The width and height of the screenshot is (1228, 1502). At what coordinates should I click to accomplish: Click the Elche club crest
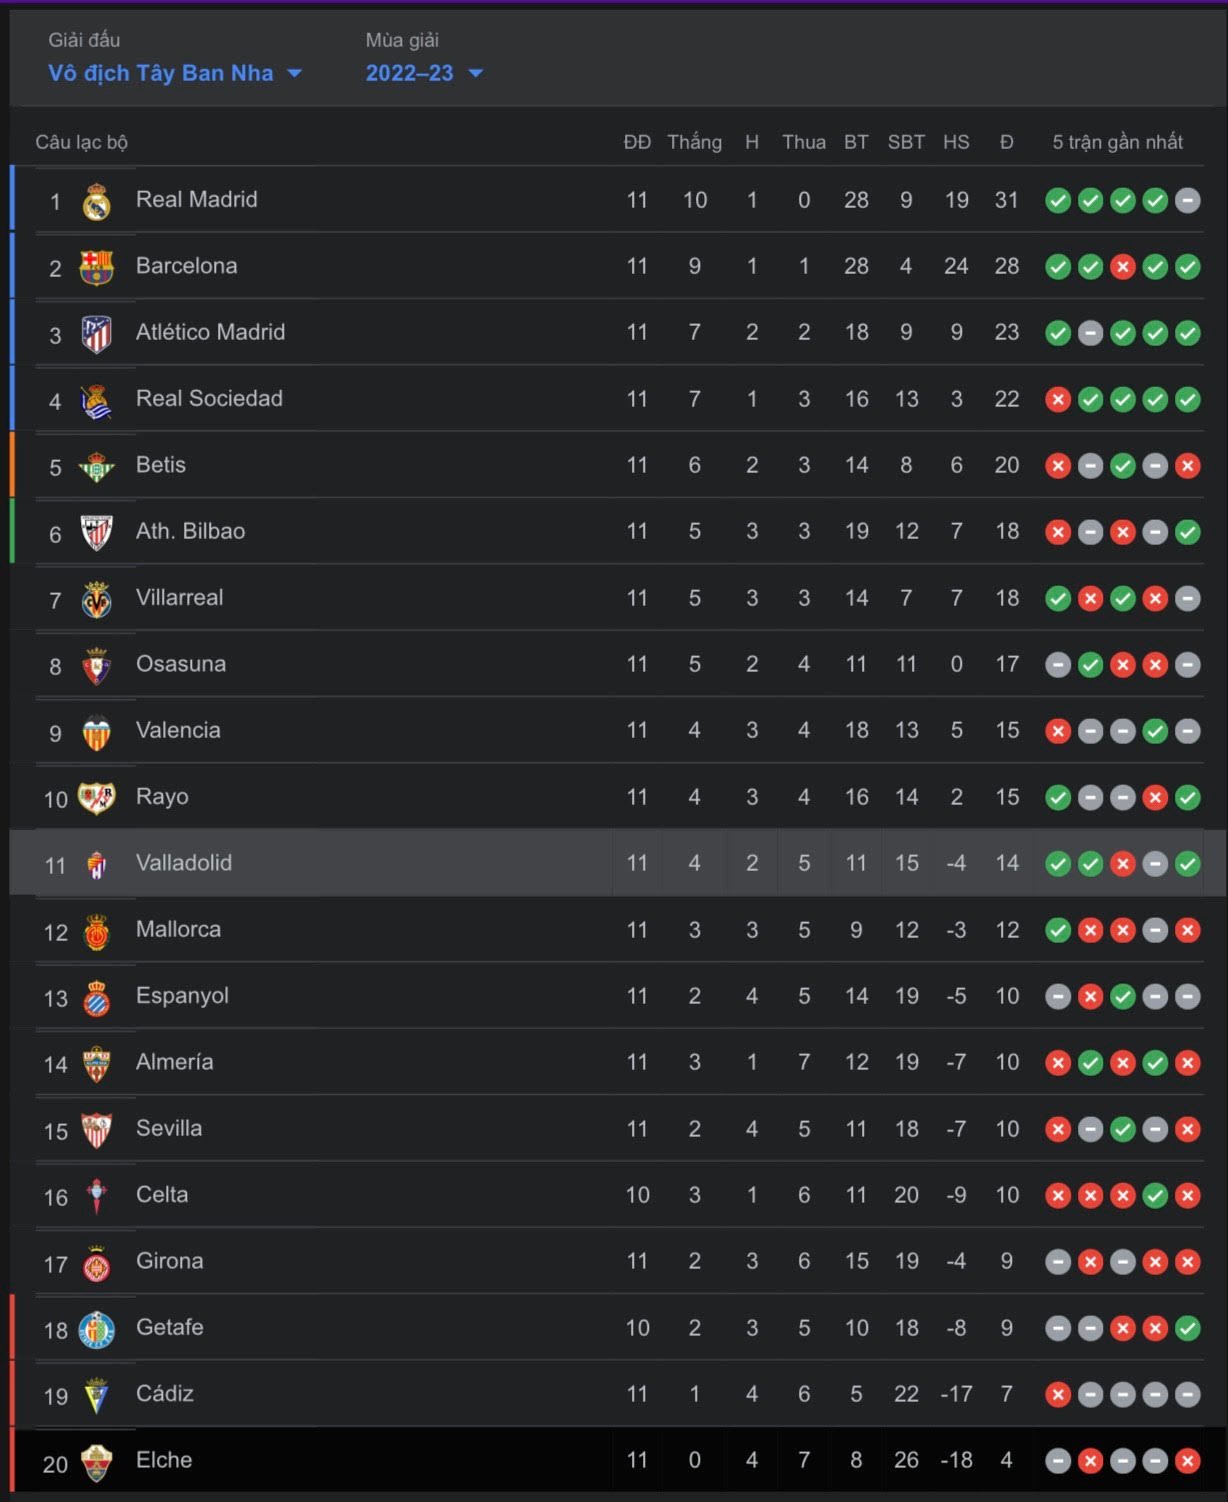tap(96, 1462)
